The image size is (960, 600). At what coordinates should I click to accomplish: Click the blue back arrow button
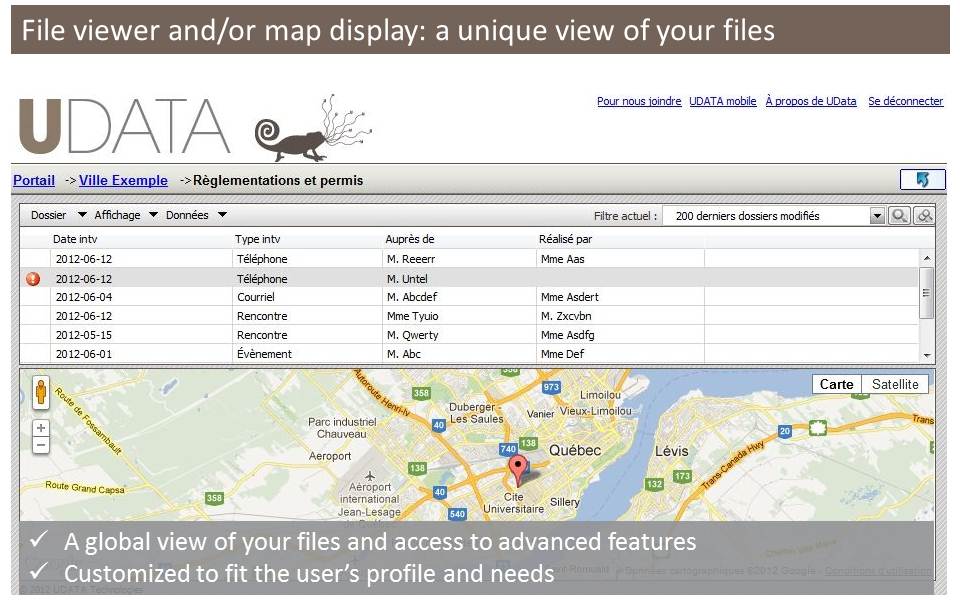click(922, 180)
